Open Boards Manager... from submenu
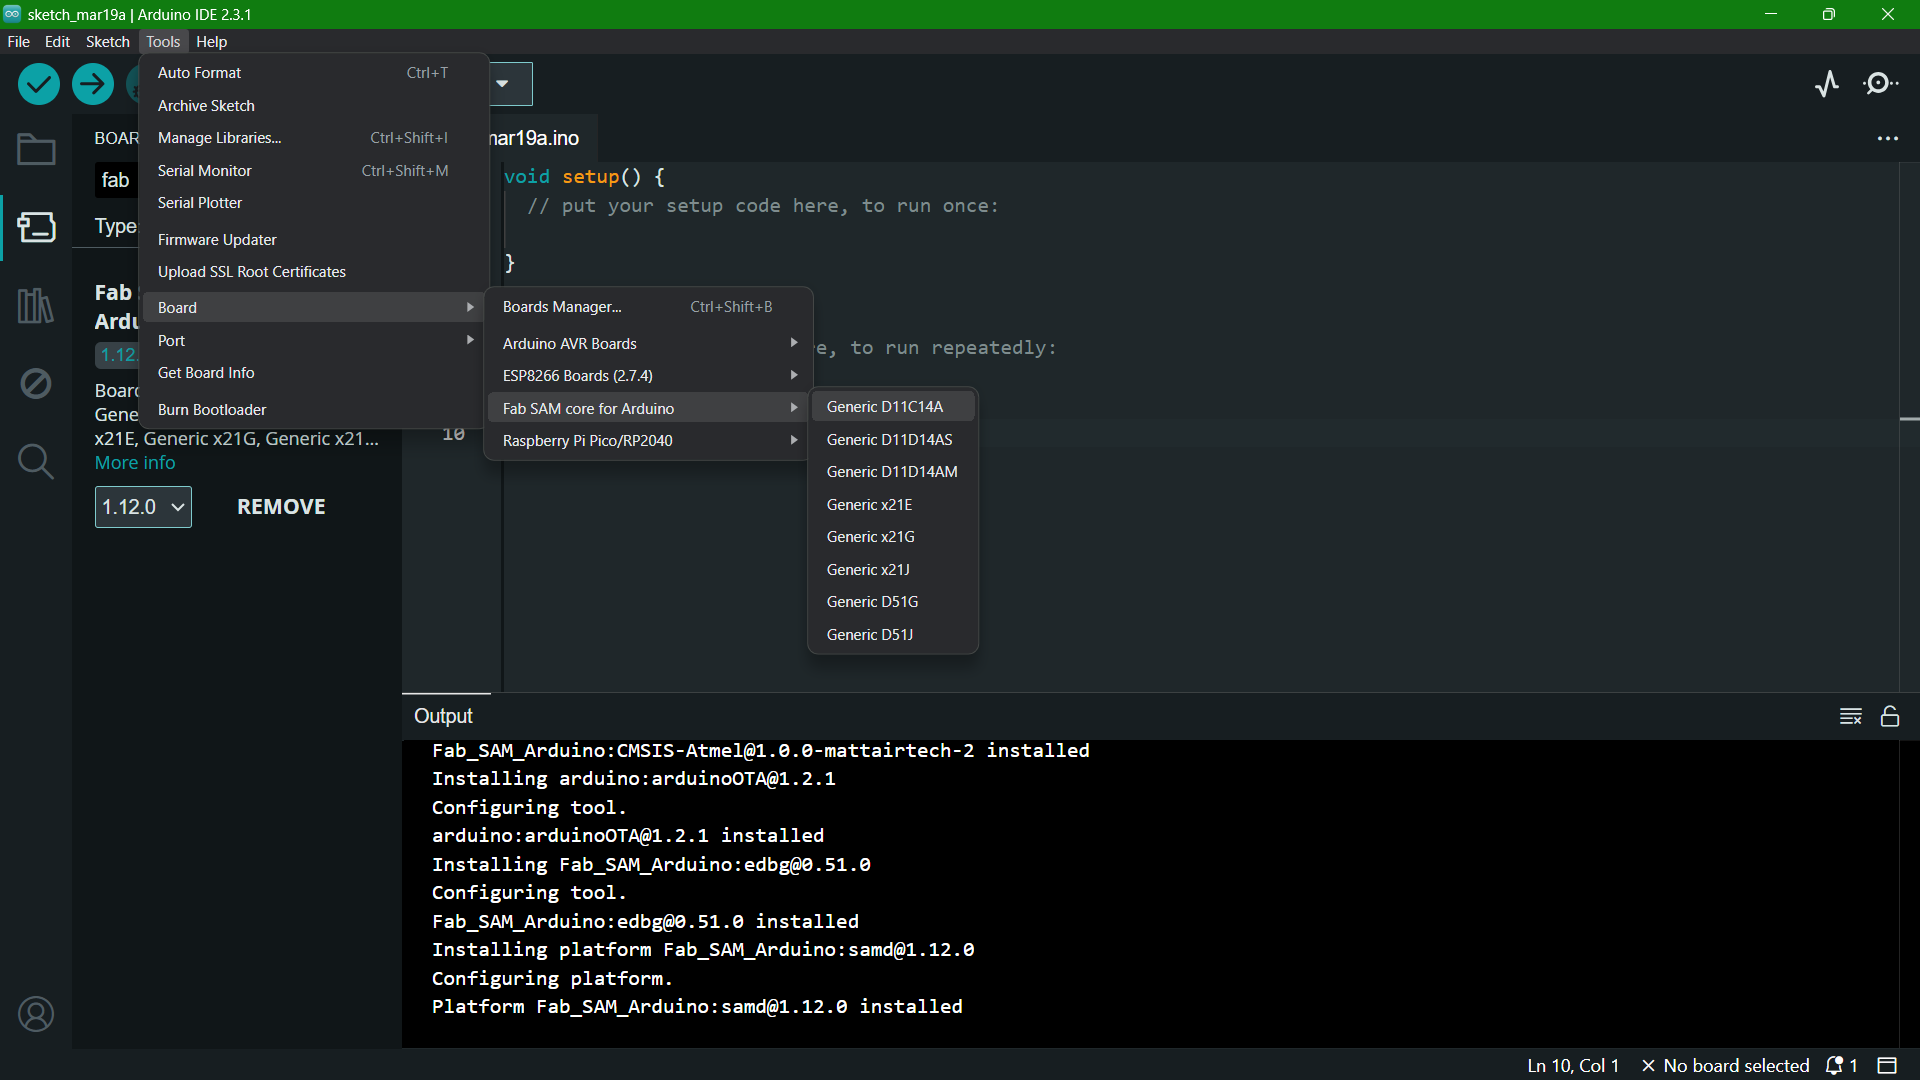The height and width of the screenshot is (1080, 1920). [x=649, y=307]
